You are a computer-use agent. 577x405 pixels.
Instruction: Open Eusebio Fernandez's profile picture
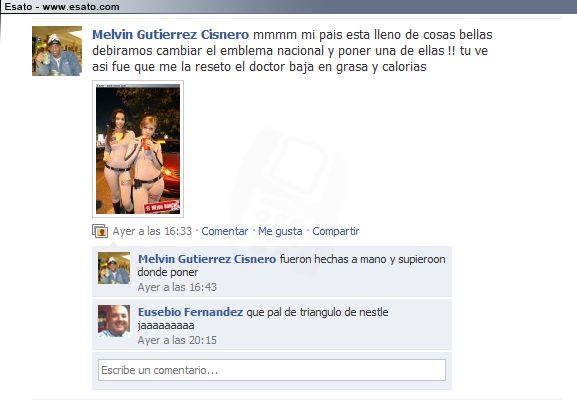pyautogui.click(x=114, y=321)
